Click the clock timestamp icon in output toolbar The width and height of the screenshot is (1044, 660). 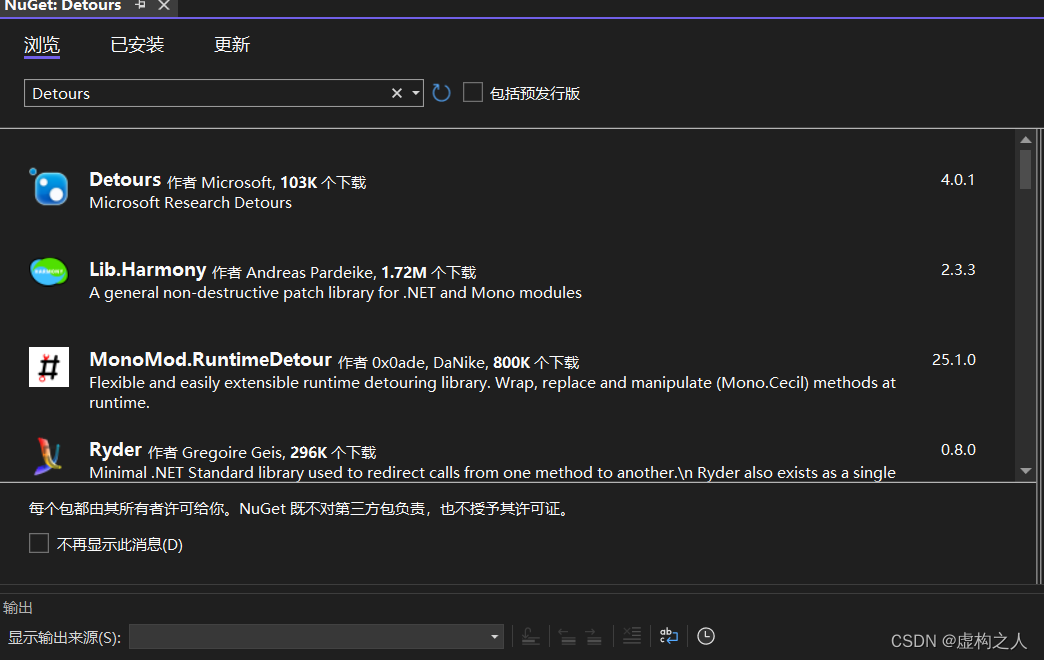coord(706,636)
